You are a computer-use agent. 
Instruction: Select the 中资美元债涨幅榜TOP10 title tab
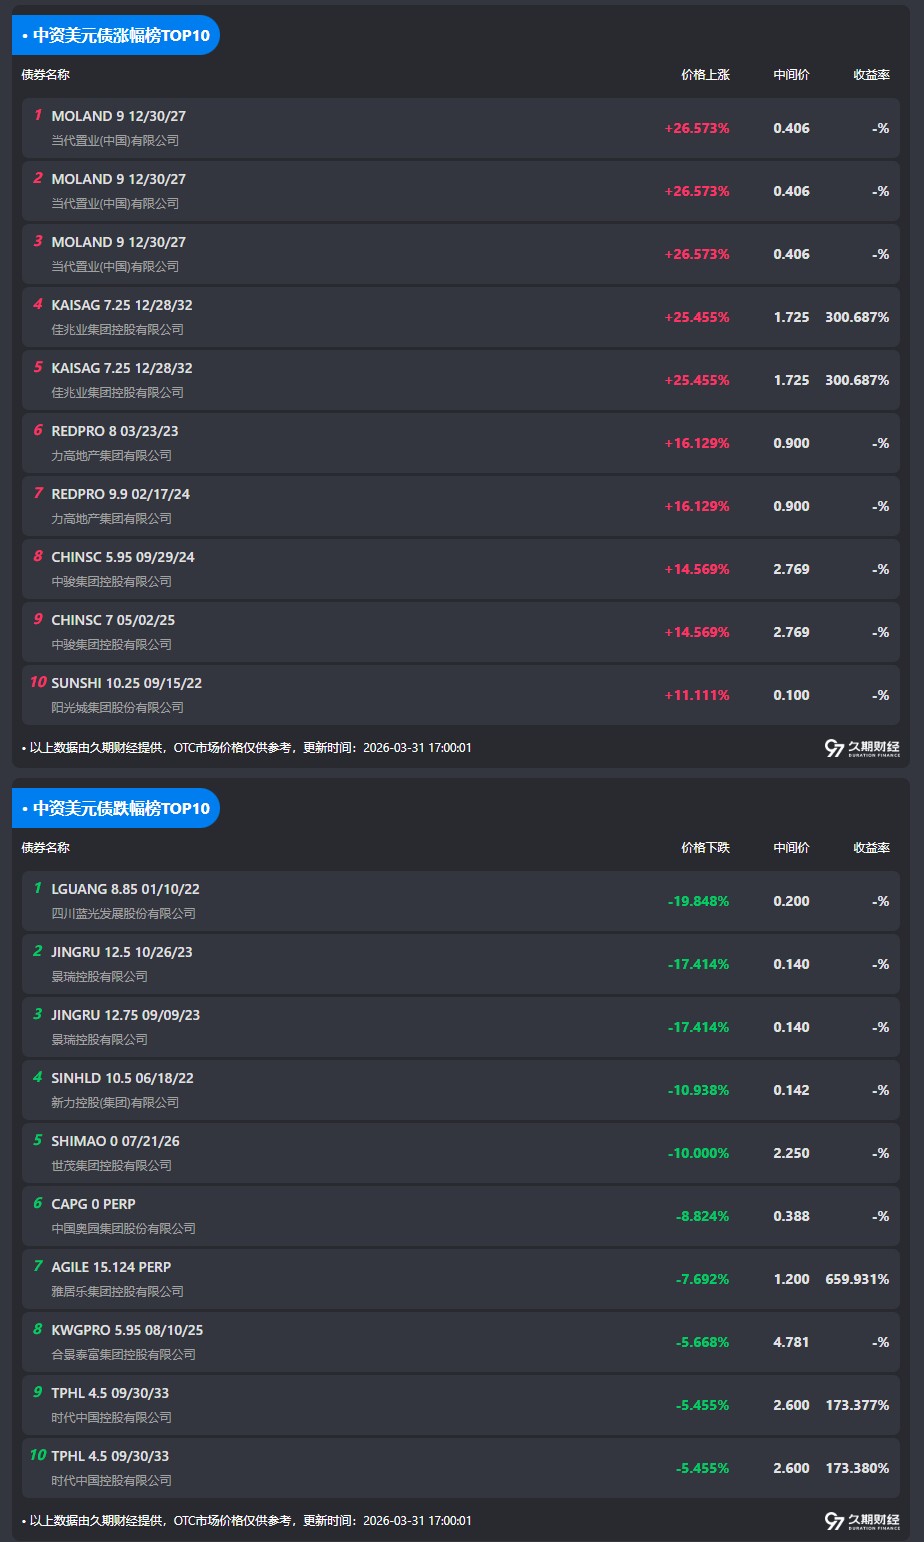(116, 35)
